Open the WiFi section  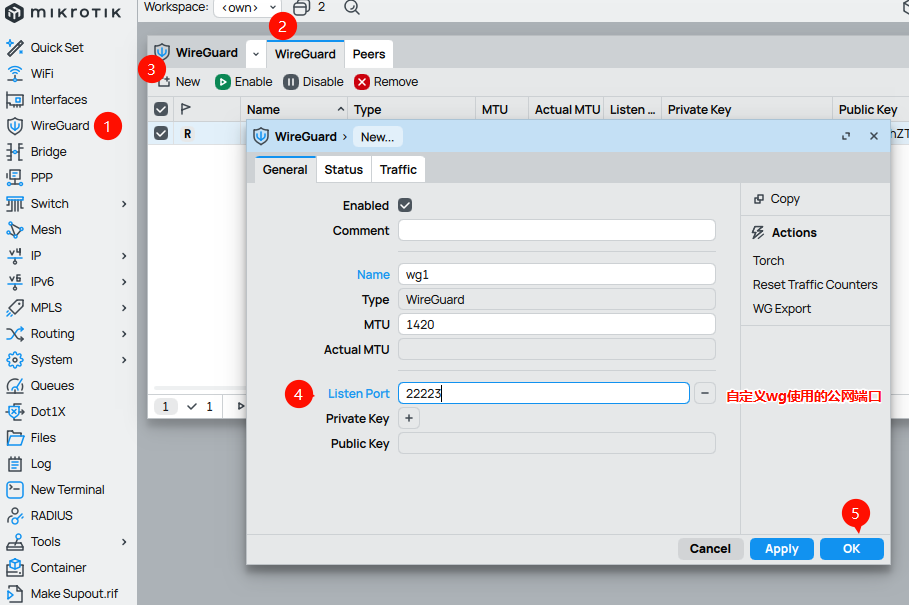(x=42, y=73)
